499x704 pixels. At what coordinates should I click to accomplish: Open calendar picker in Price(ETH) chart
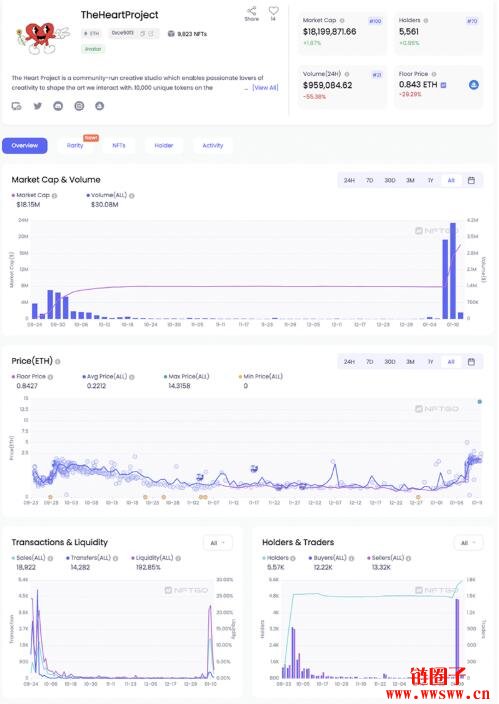pos(471,361)
